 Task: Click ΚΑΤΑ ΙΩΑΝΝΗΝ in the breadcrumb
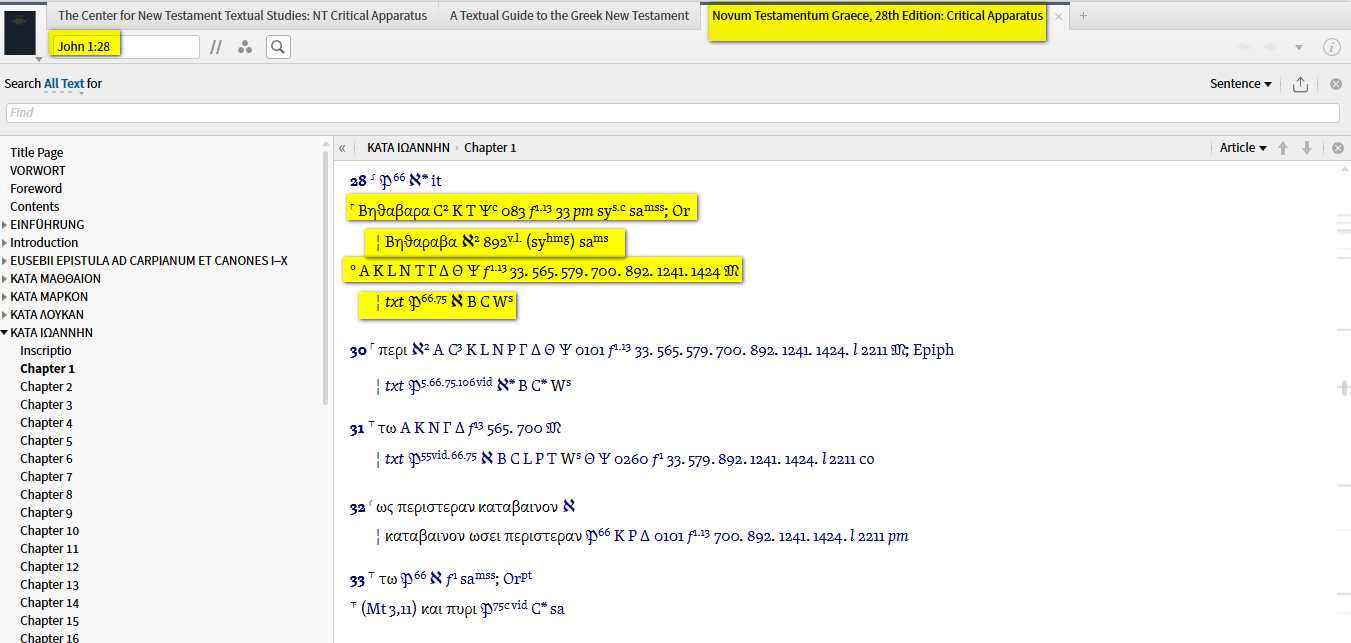407,148
